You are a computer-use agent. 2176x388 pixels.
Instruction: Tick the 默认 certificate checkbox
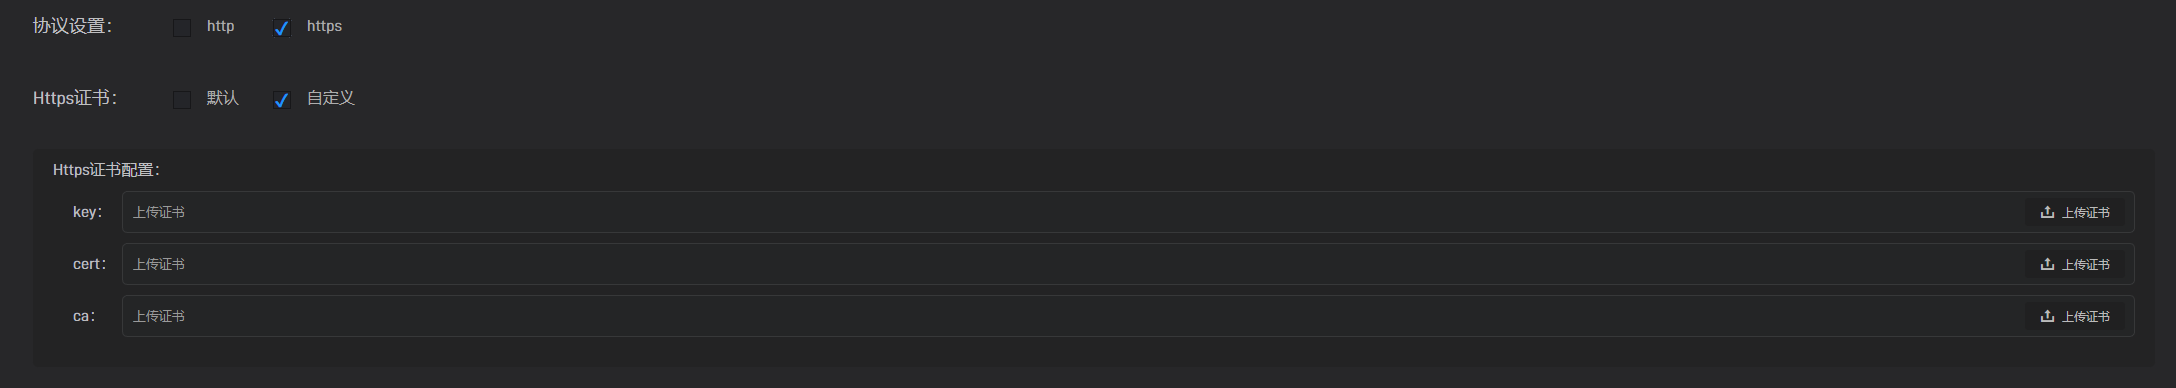click(x=182, y=99)
